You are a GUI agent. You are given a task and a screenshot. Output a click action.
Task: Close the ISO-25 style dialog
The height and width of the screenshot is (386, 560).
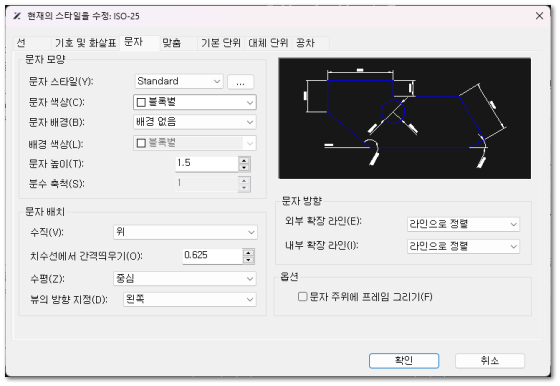coord(539,16)
